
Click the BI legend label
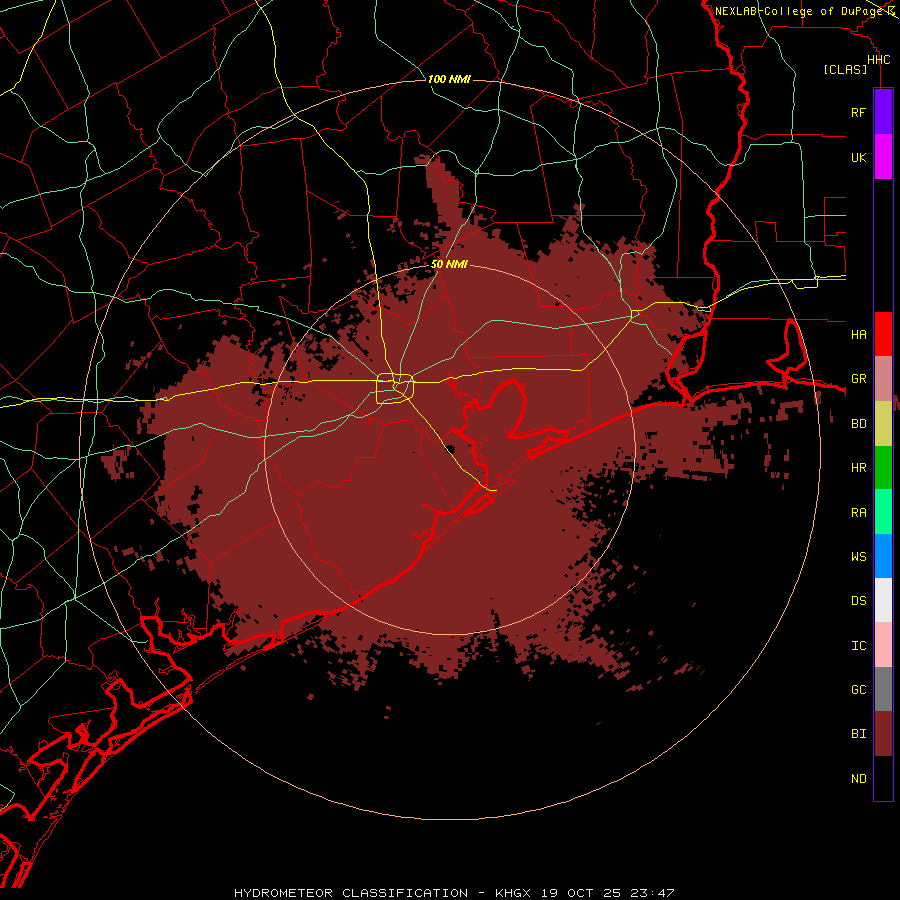pyautogui.click(x=858, y=734)
